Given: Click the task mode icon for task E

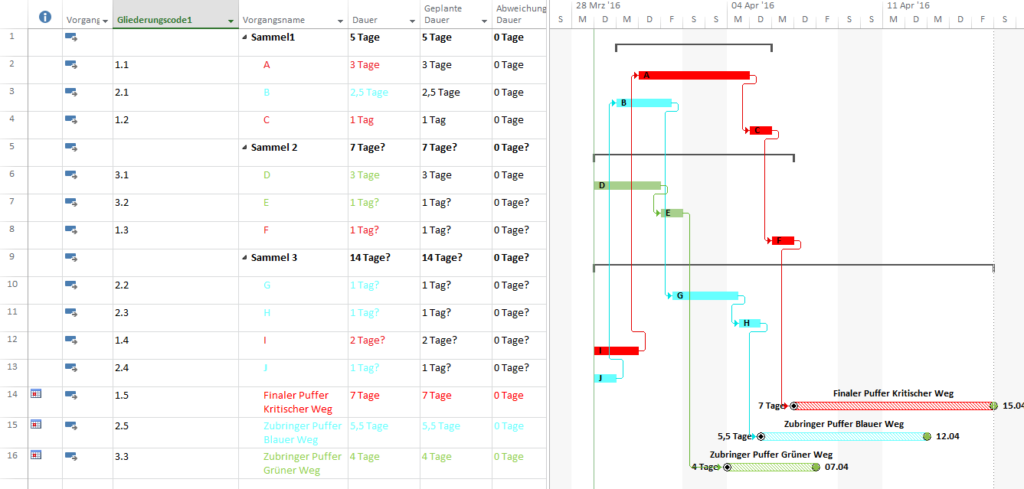Looking at the screenshot, I should pos(71,202).
